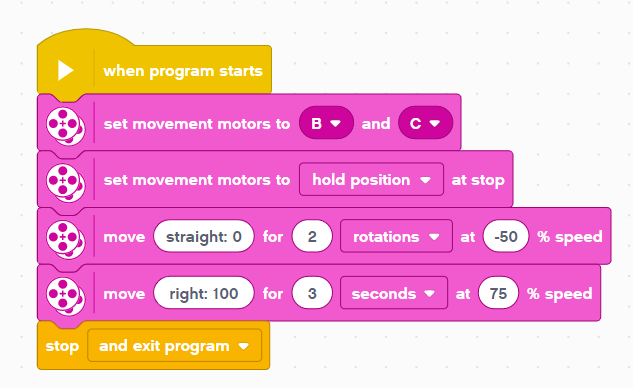Click the 'set movement motors to' B and C block label

click(197, 124)
